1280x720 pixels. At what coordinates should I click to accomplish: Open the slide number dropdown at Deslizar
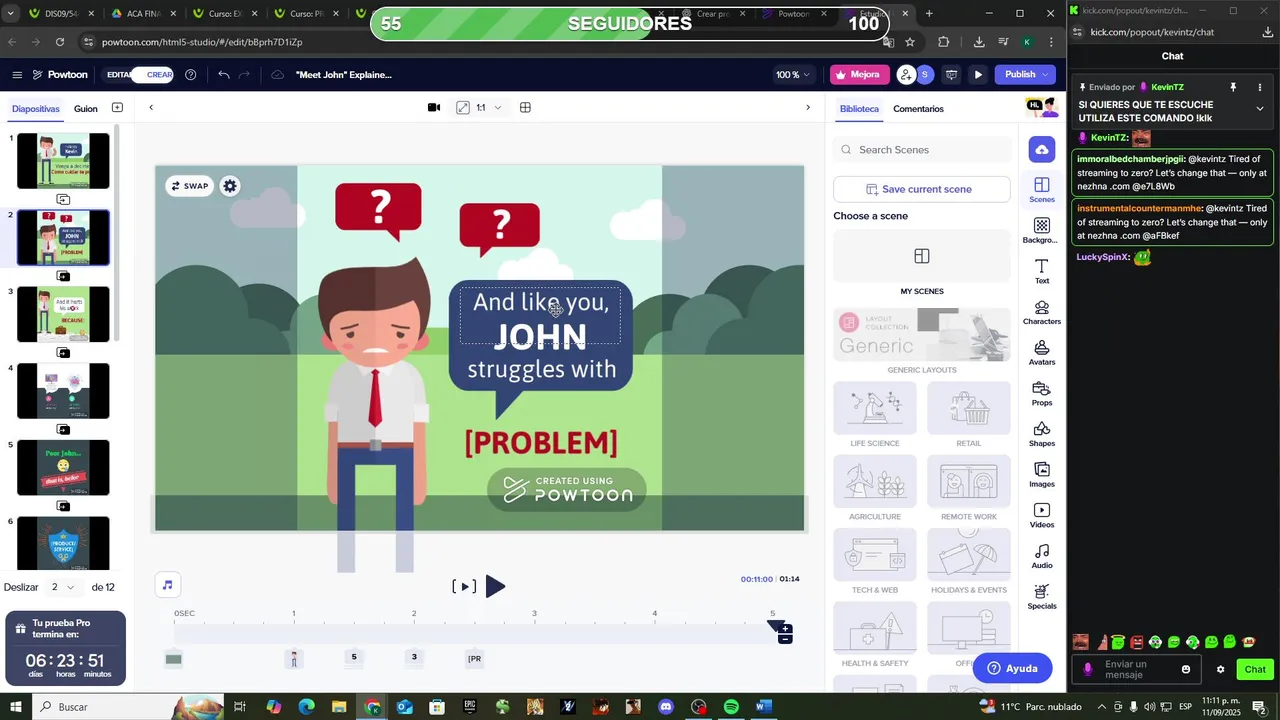click(x=62, y=587)
